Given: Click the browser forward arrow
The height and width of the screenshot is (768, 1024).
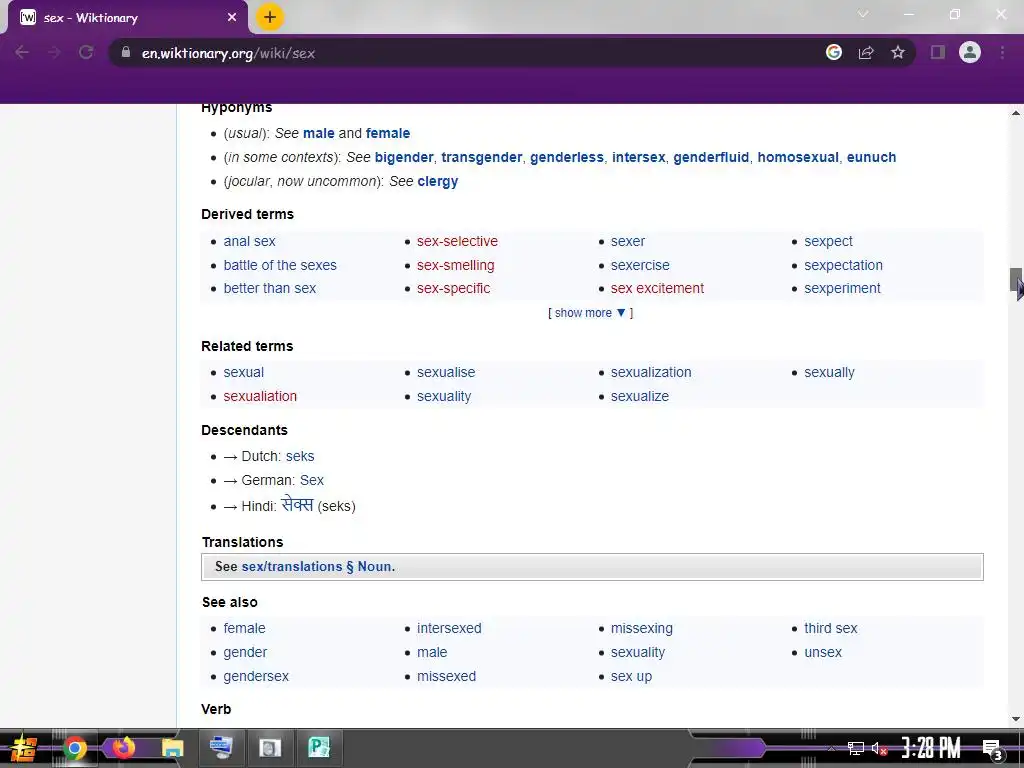Looking at the screenshot, I should [x=54, y=52].
